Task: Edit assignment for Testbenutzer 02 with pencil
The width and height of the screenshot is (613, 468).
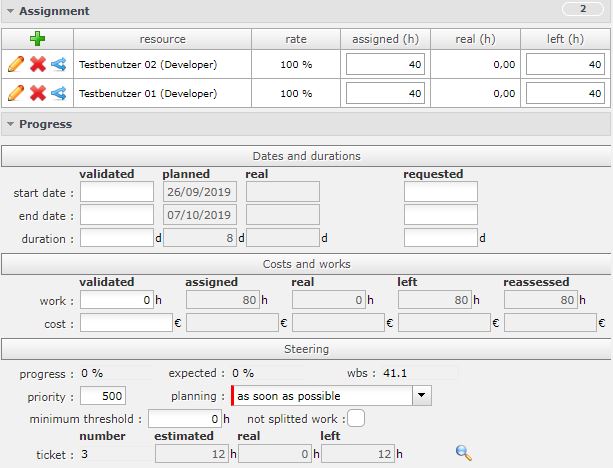Action: pos(15,65)
